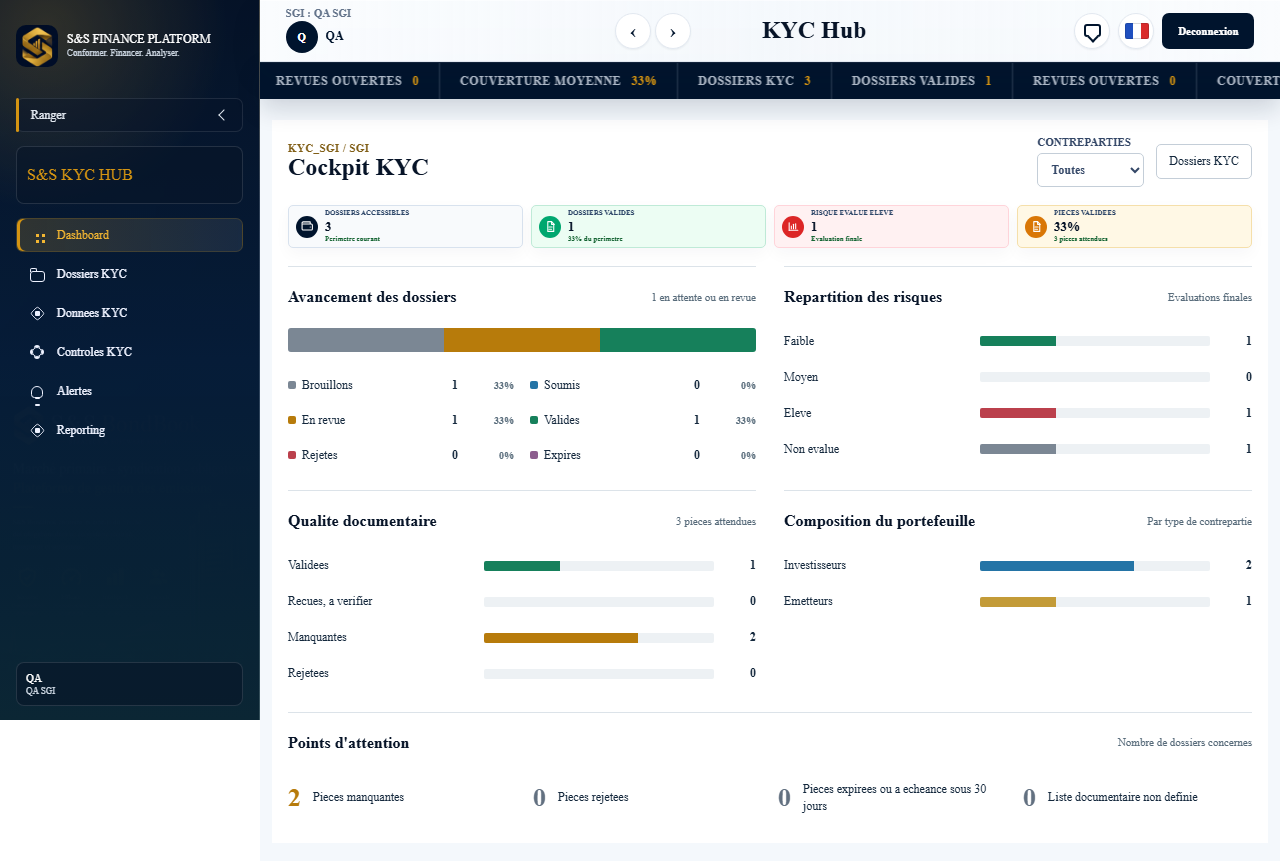This screenshot has height=861, width=1280.
Task: Click the Risque evalue eleve red icon
Action: point(793,227)
